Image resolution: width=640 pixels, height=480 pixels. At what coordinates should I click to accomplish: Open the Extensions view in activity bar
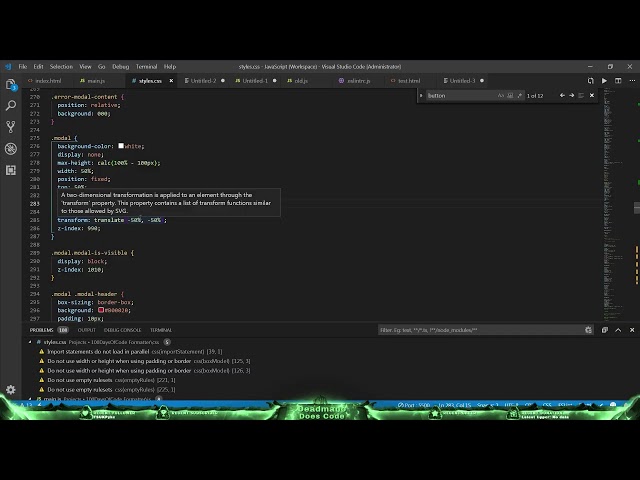[x=11, y=170]
